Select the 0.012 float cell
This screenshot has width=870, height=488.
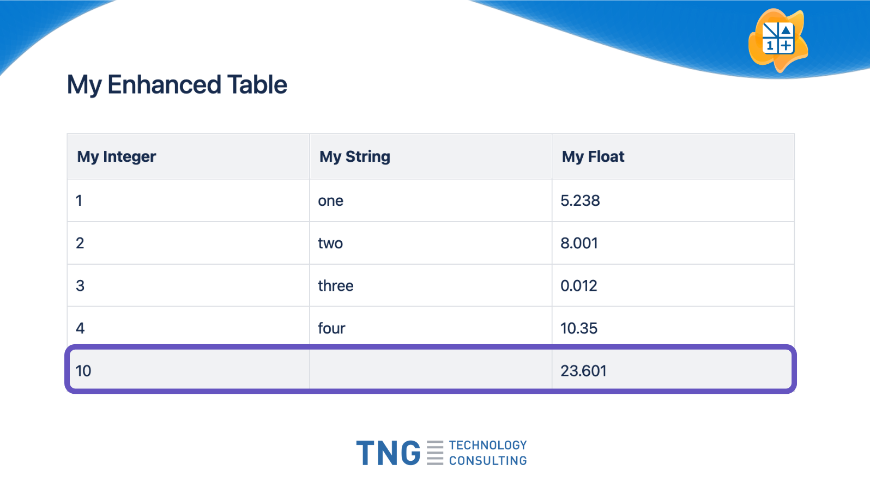pyautogui.click(x=580, y=286)
